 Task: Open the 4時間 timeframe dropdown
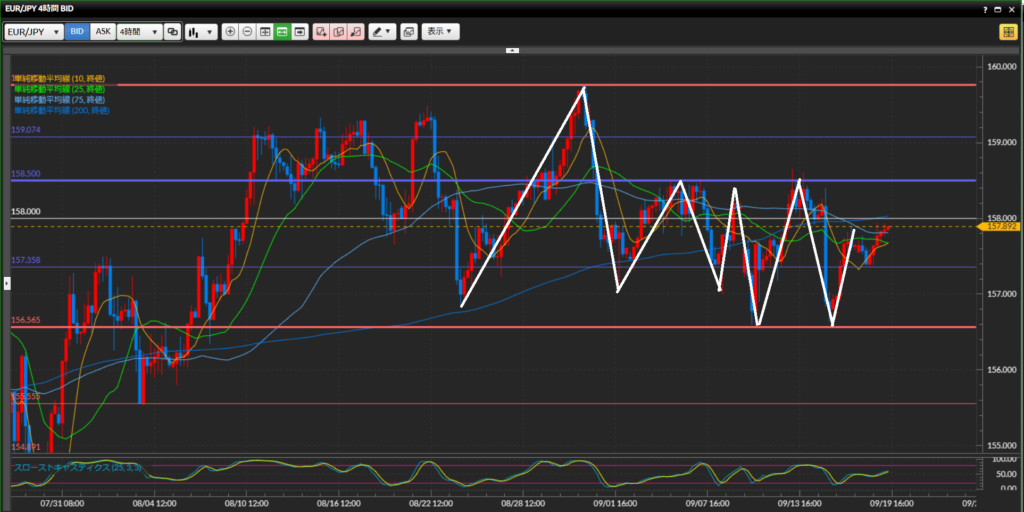click(x=139, y=32)
